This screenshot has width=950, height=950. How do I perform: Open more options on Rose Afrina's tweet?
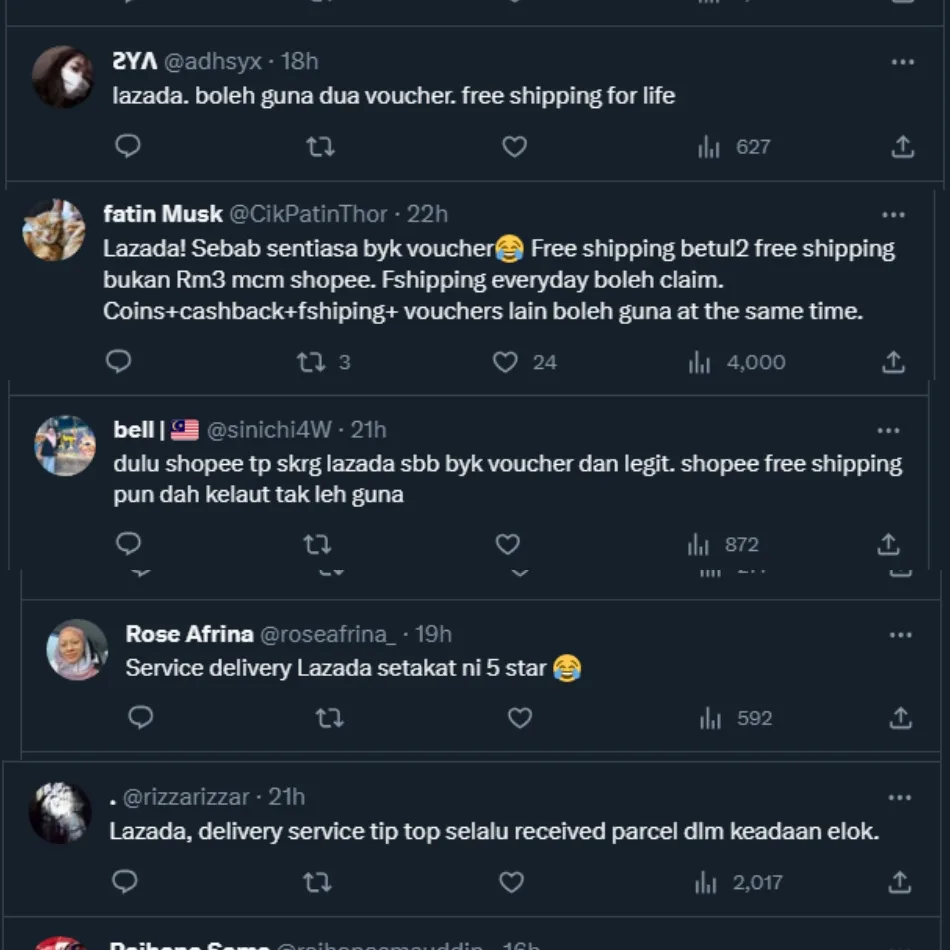coord(900,635)
